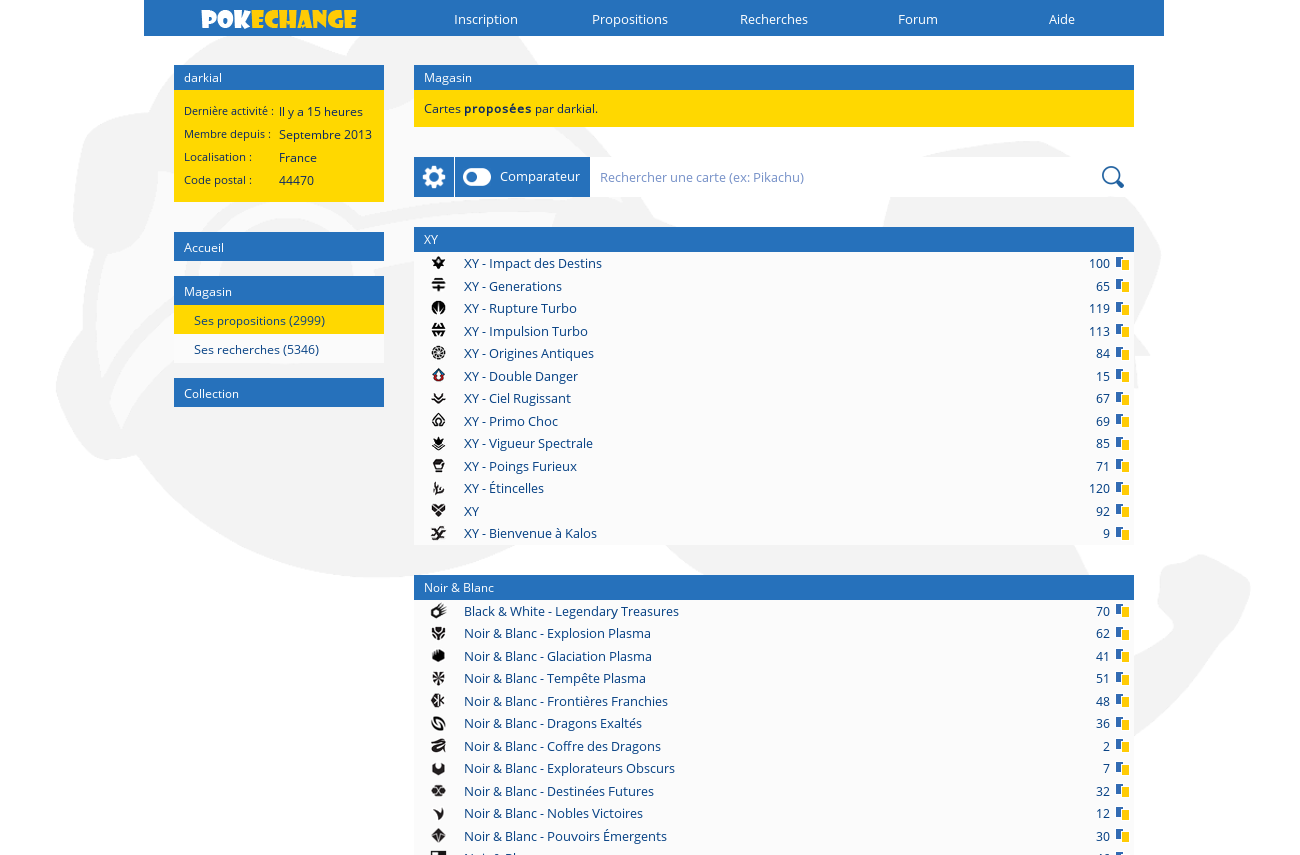Viewport: 1300px width, 855px height.
Task: Click count 2 on Coffre des Dragons row
Action: [1106, 746]
